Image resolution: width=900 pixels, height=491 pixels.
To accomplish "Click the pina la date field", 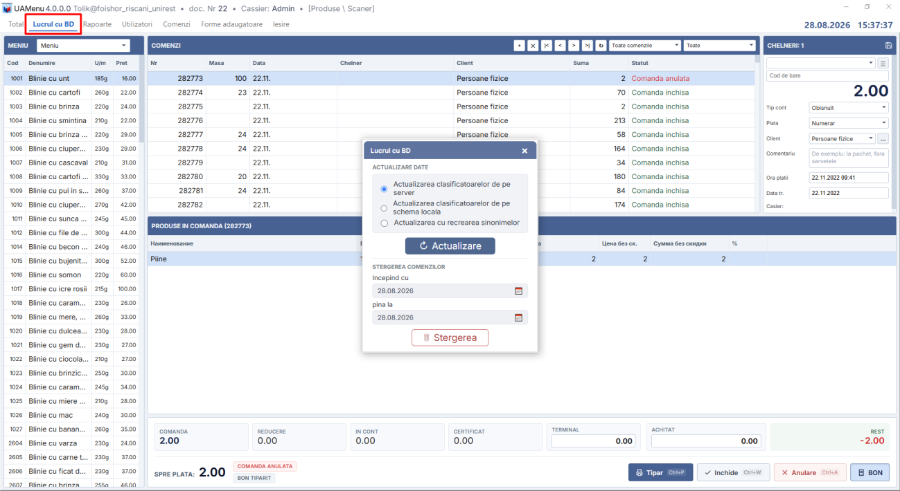I will [x=450, y=318].
